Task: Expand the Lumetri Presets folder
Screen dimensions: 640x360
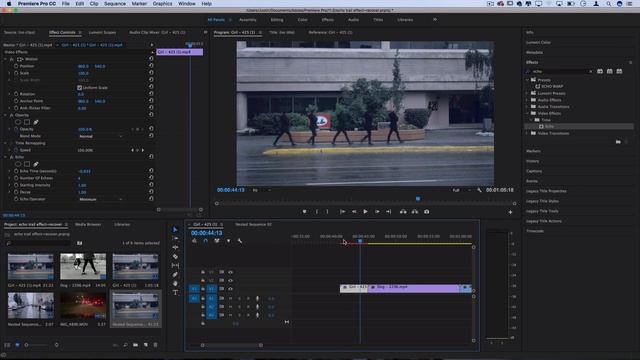Action: point(528,93)
